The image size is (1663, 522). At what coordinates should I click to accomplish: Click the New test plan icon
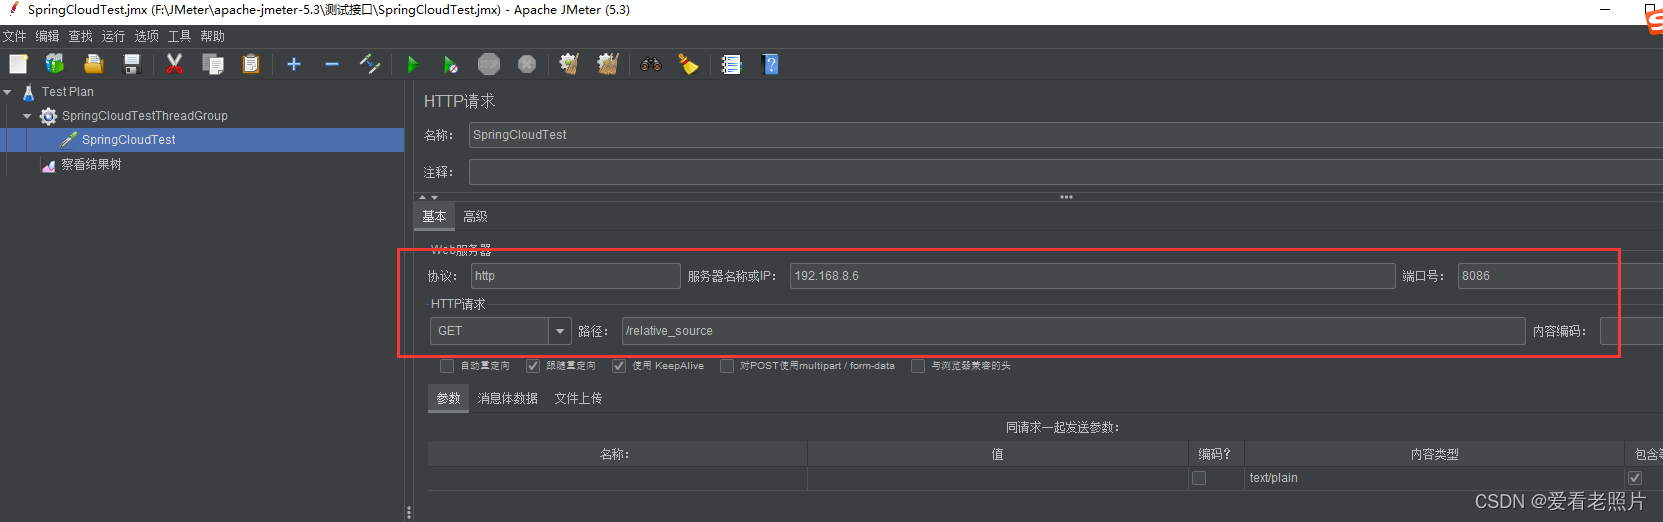pos(18,64)
